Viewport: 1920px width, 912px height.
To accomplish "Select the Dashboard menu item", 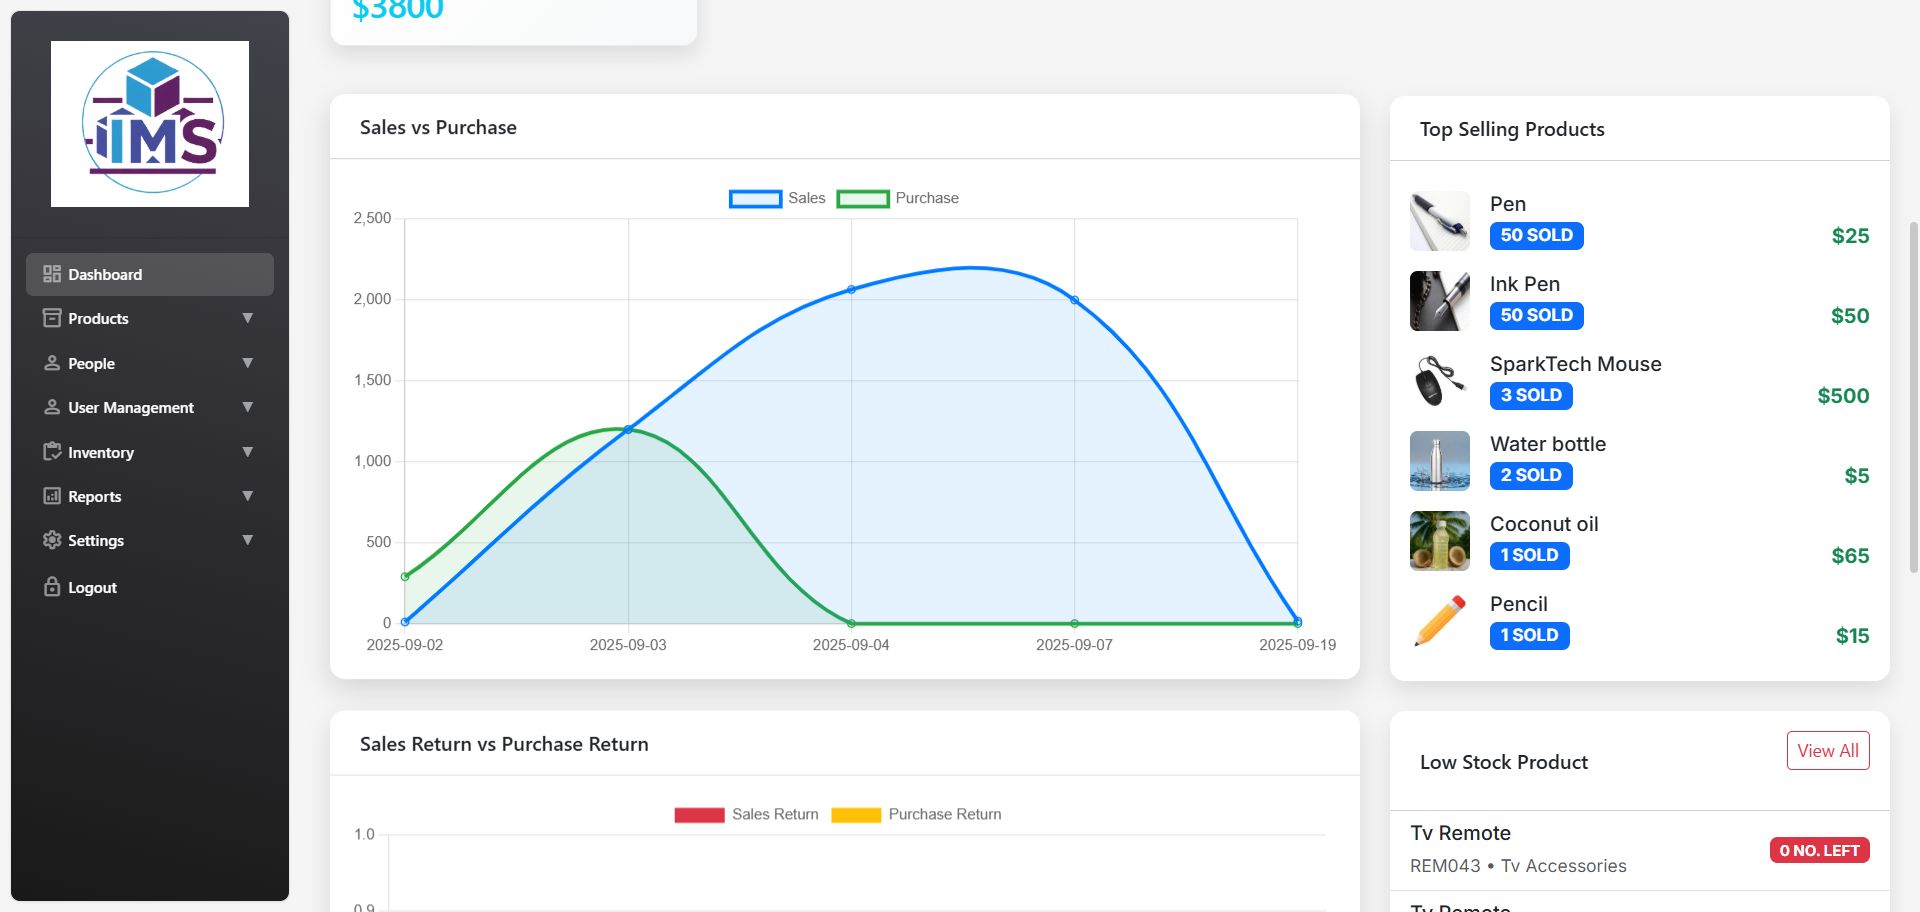I will [105, 274].
